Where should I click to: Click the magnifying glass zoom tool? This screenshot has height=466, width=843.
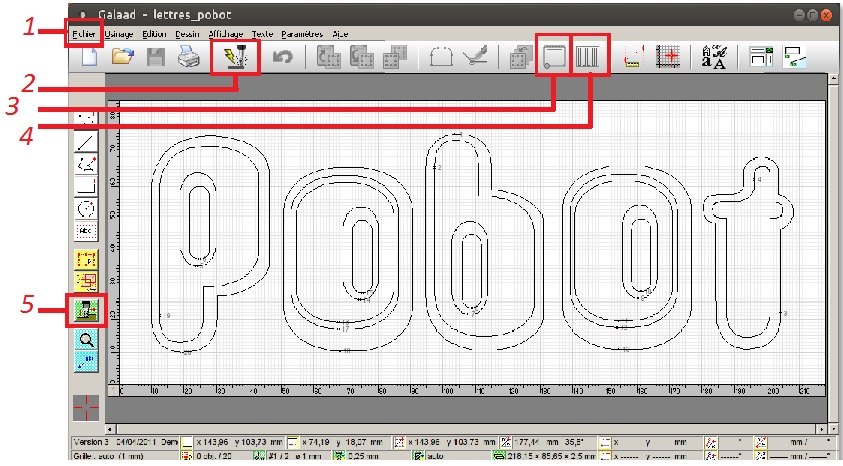point(86,339)
